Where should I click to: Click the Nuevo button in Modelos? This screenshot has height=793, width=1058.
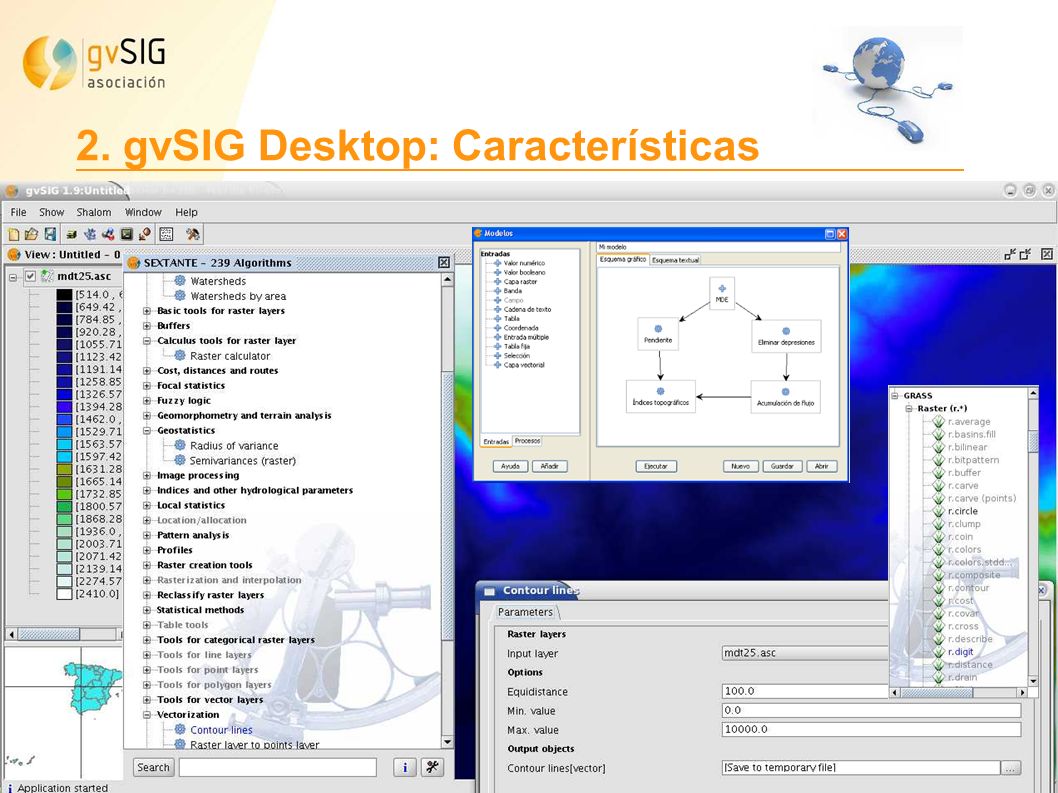pyautogui.click(x=740, y=466)
